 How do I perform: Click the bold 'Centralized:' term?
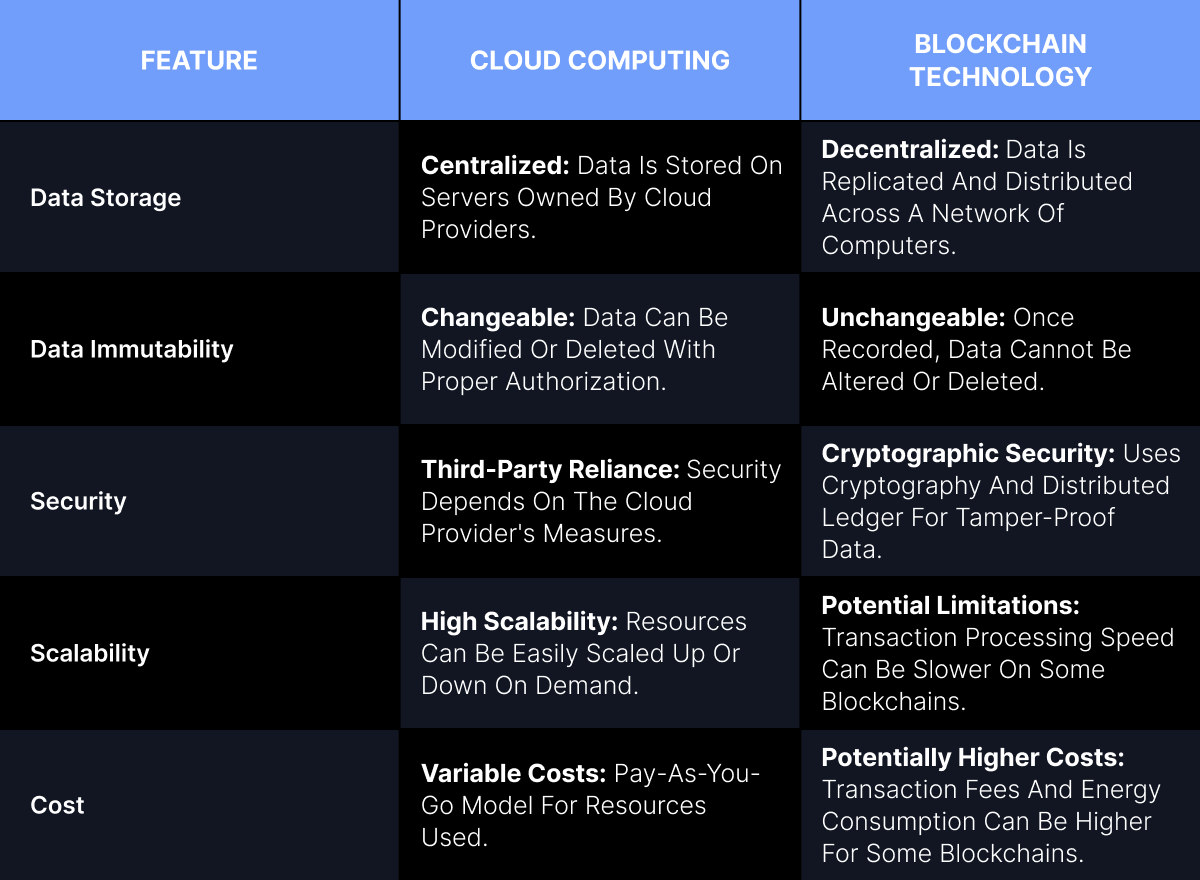[495, 166]
